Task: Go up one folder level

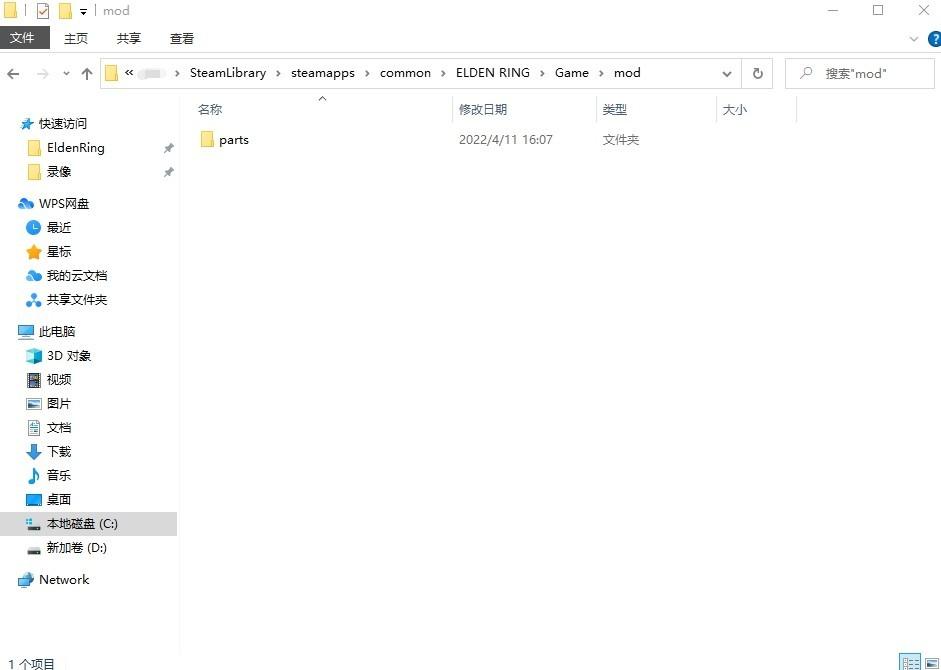Action: [x=87, y=73]
